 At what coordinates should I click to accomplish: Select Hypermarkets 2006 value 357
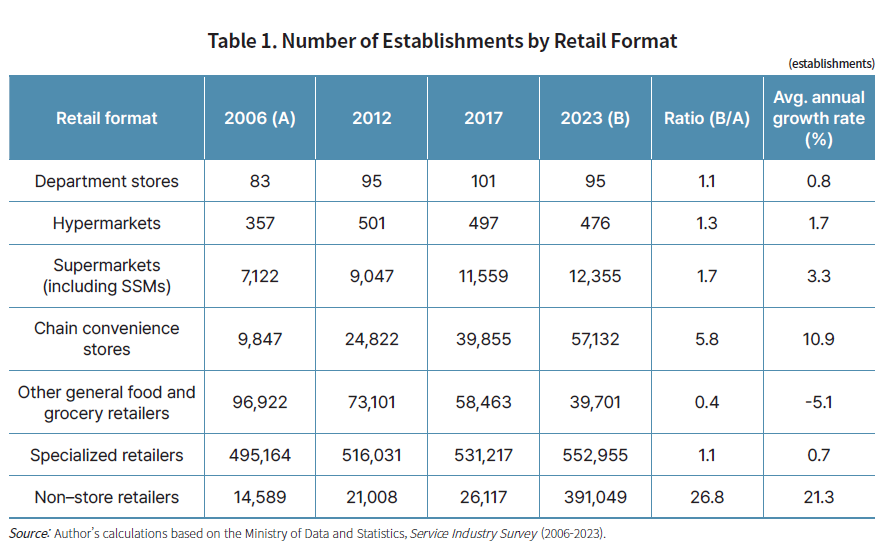[x=259, y=223]
